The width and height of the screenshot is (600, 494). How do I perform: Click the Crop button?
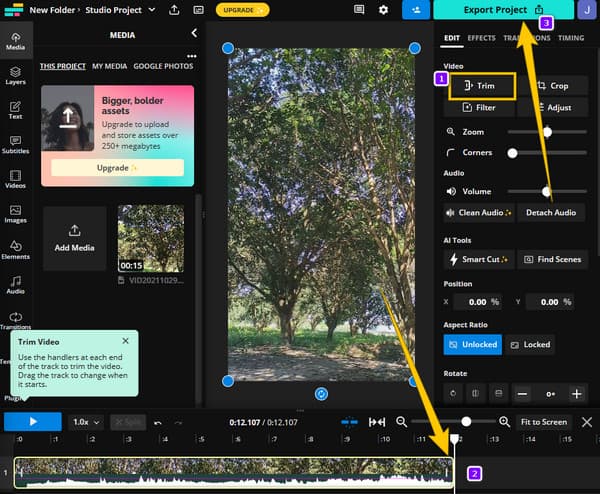(x=553, y=86)
